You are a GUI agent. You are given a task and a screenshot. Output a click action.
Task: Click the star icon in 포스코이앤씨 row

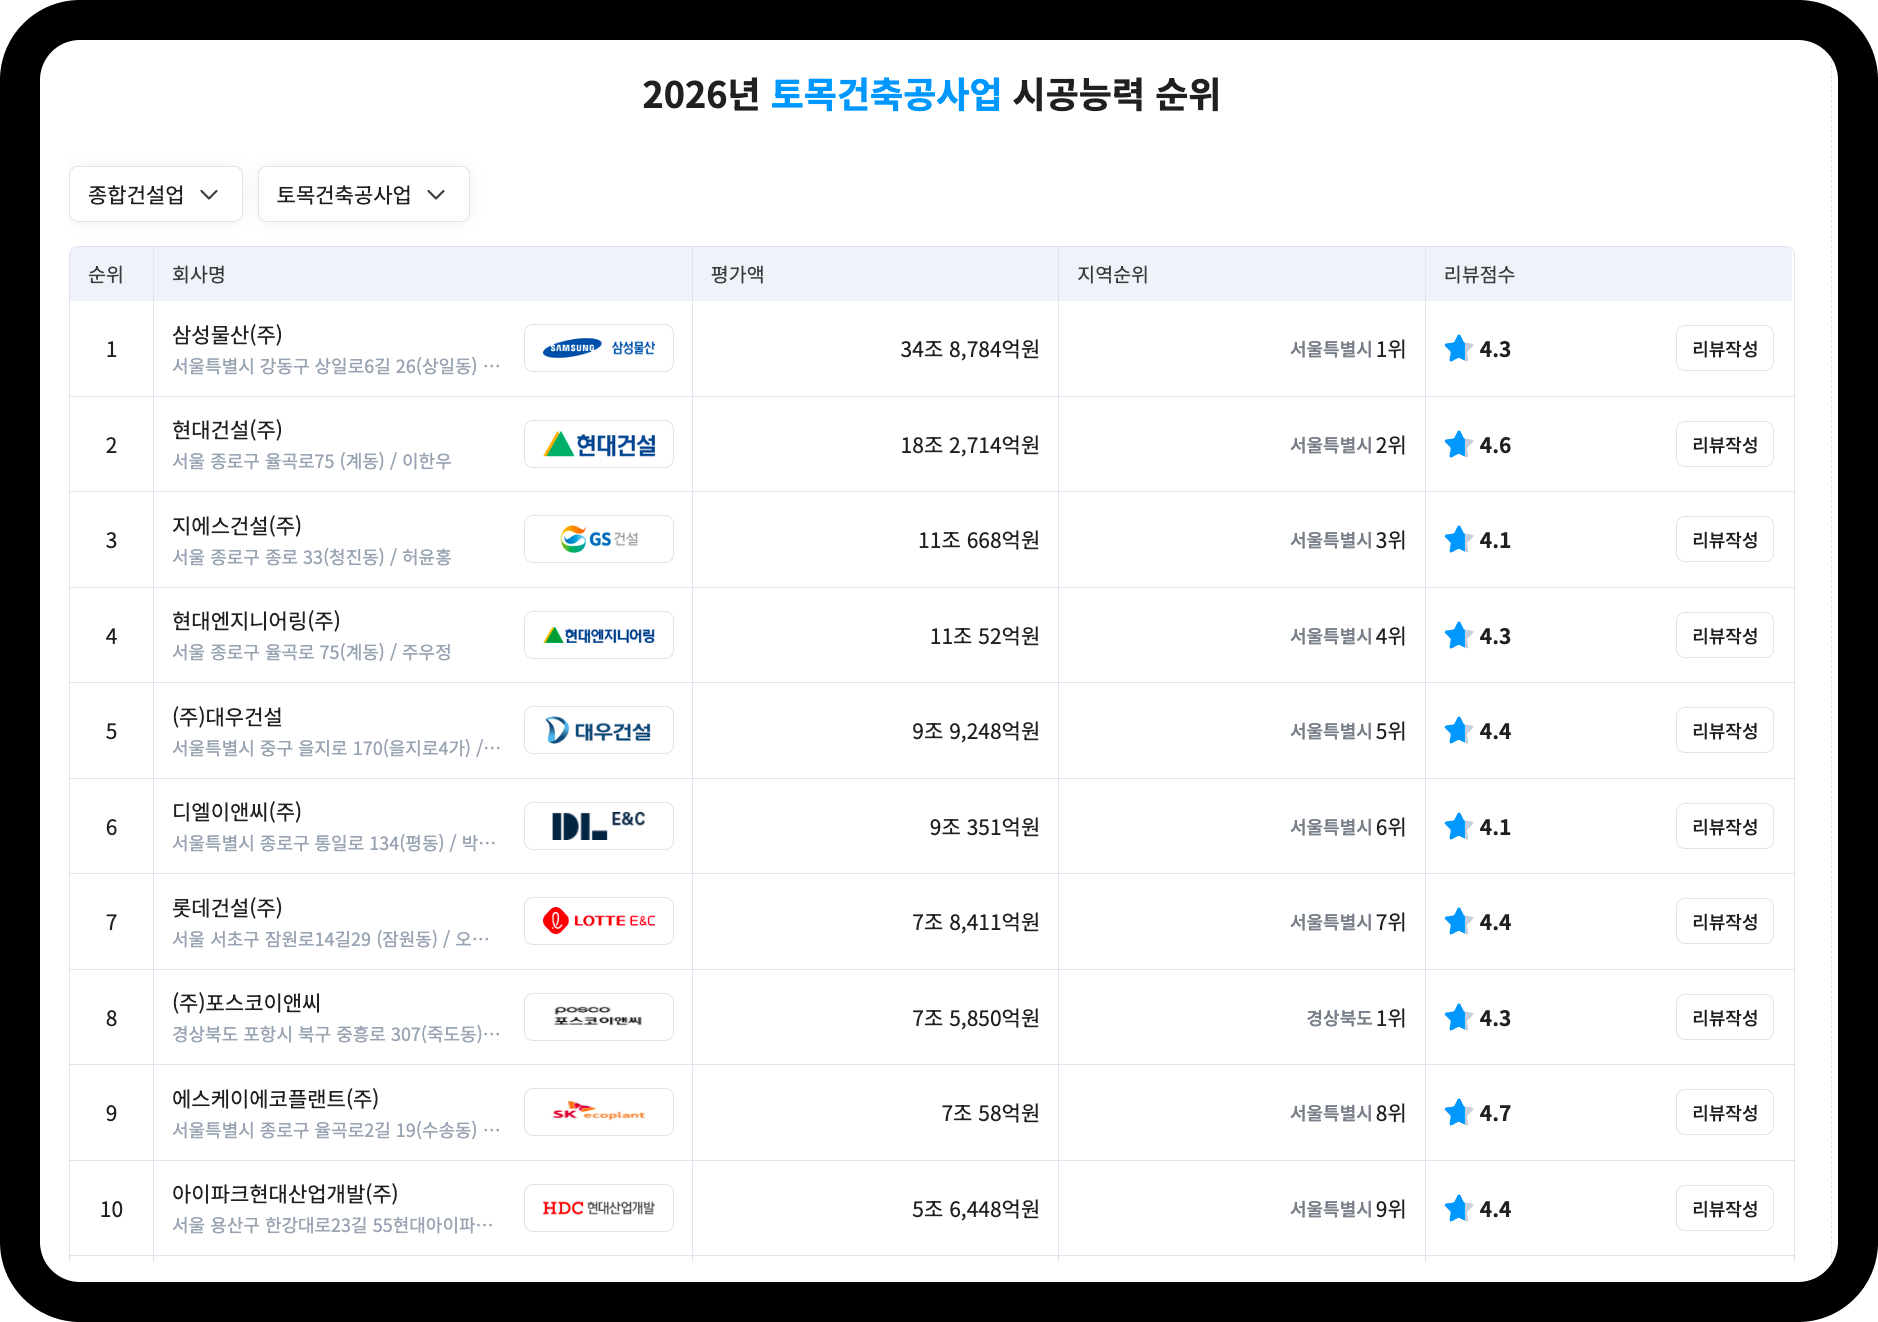1458,1017
